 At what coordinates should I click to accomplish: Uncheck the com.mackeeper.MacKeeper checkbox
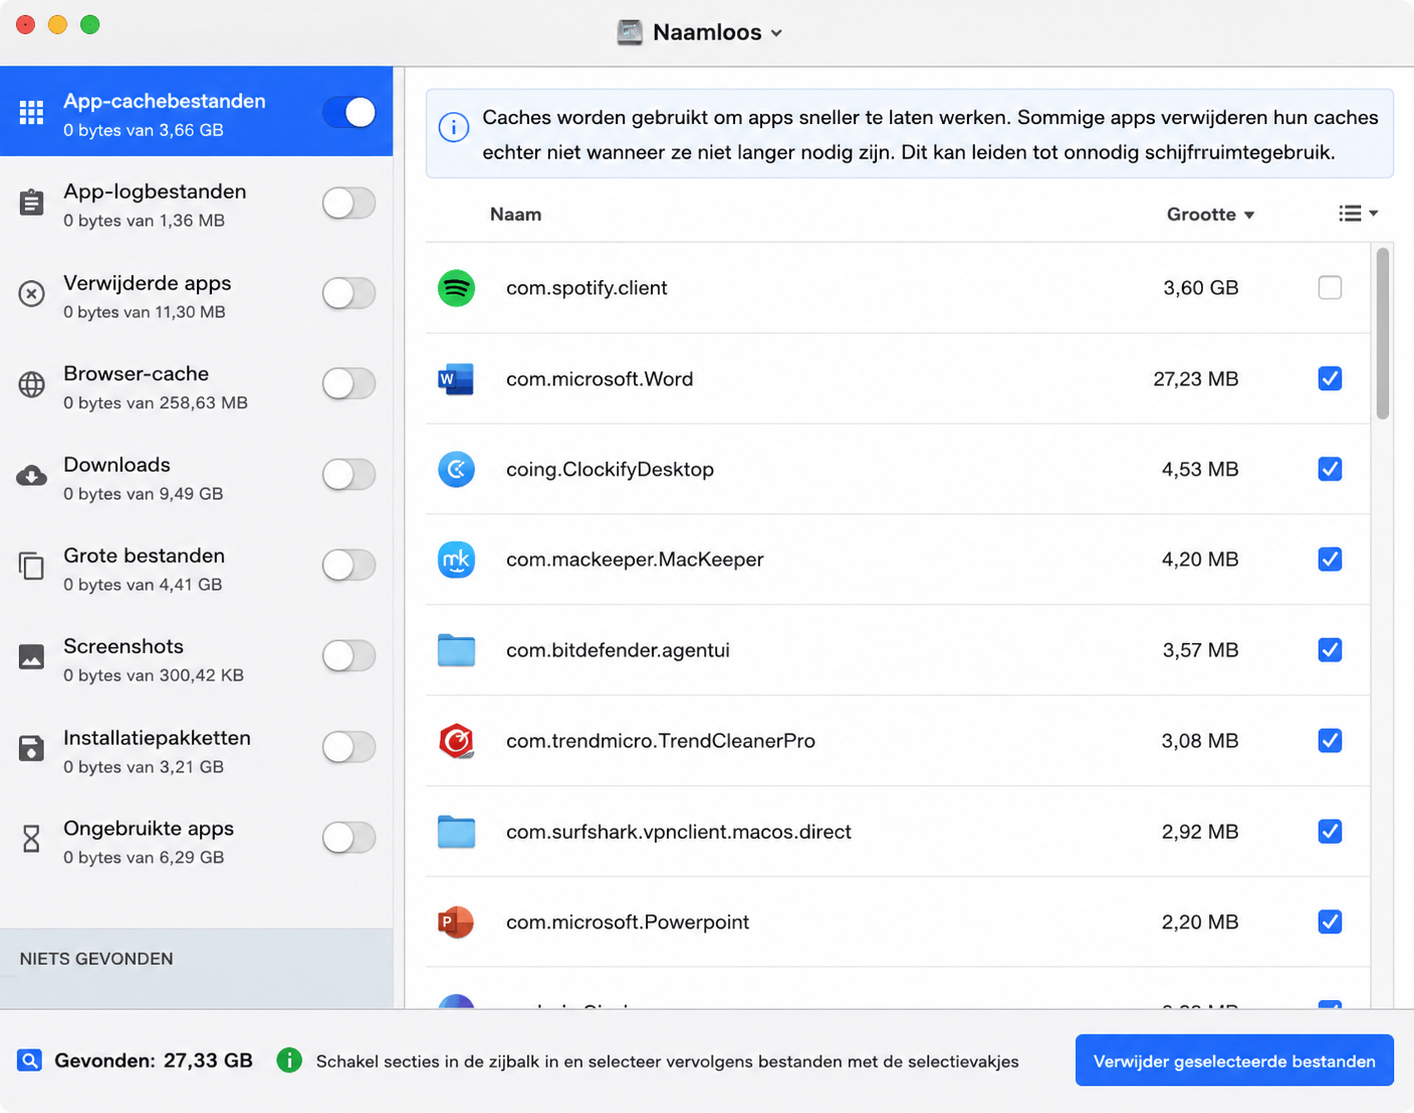(x=1330, y=560)
